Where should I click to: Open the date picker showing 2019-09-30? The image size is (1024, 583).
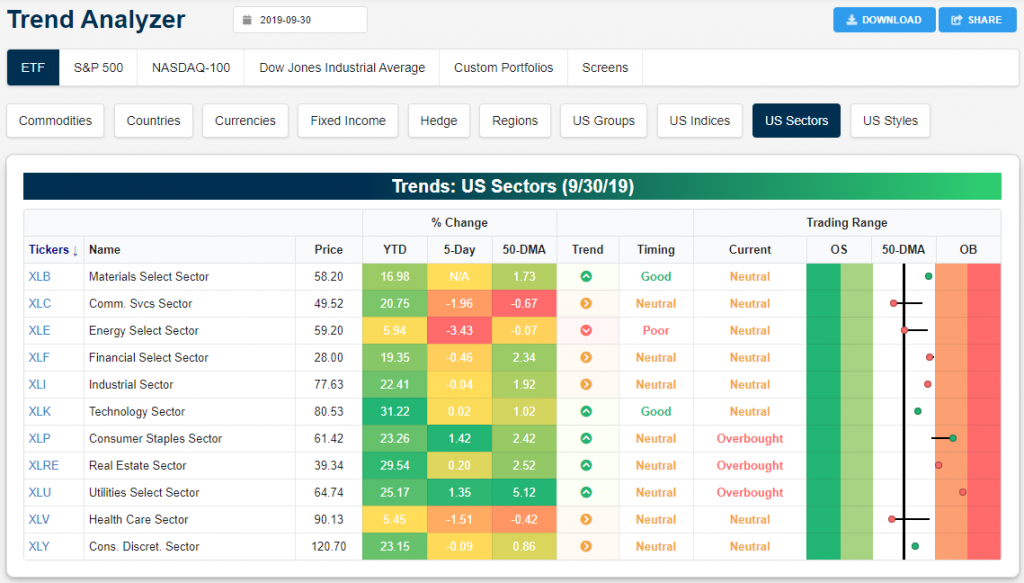(300, 20)
